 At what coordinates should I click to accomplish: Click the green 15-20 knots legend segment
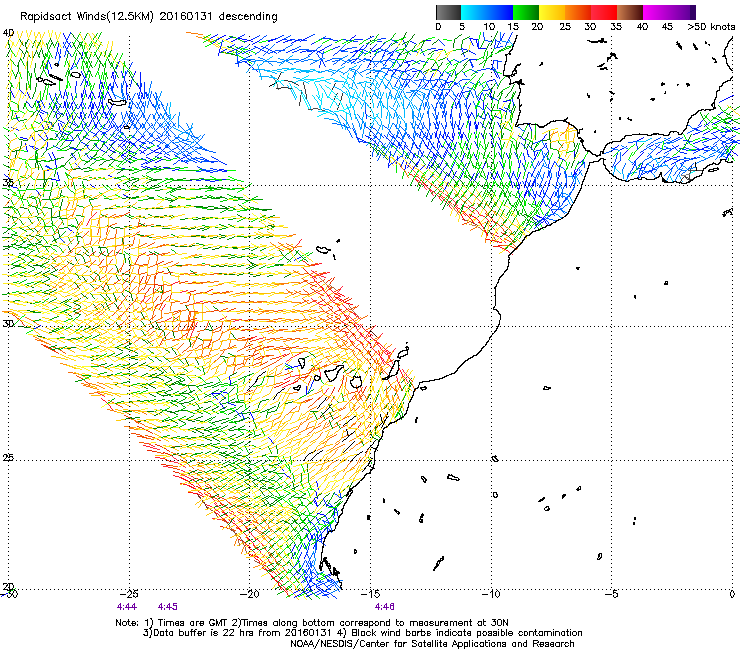coord(526,12)
